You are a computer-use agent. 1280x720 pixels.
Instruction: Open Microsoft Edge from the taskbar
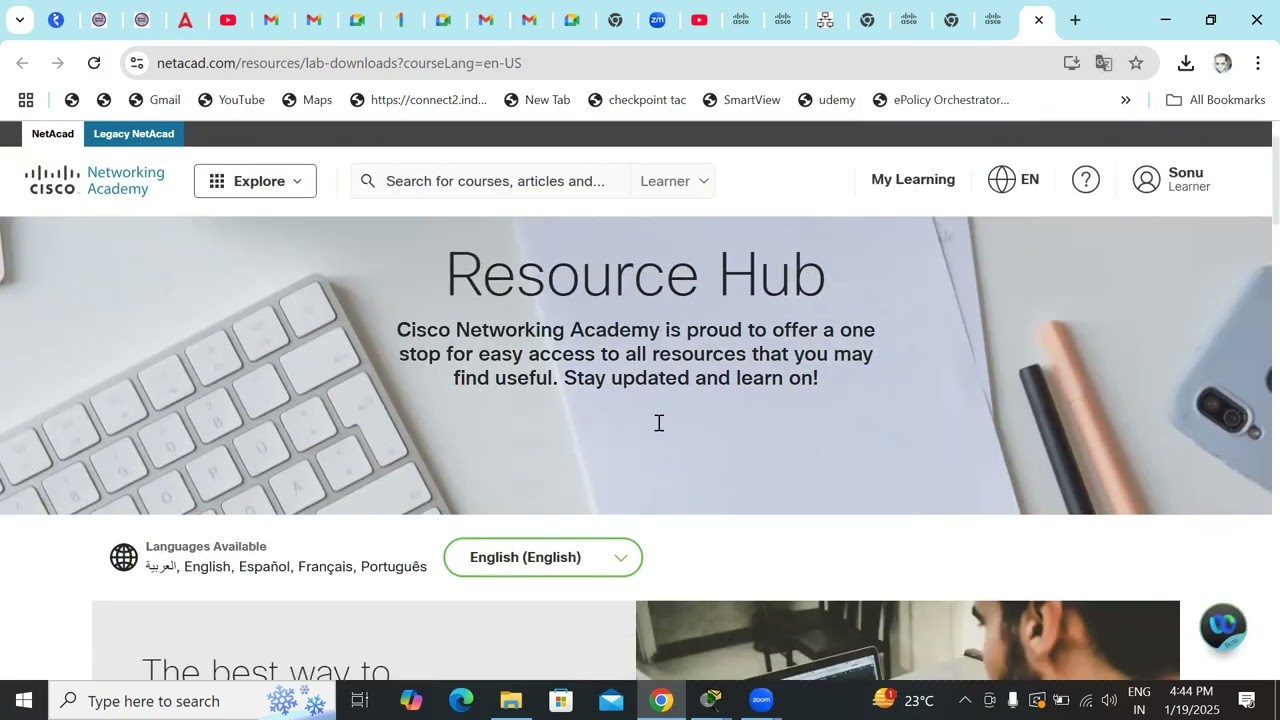[461, 700]
